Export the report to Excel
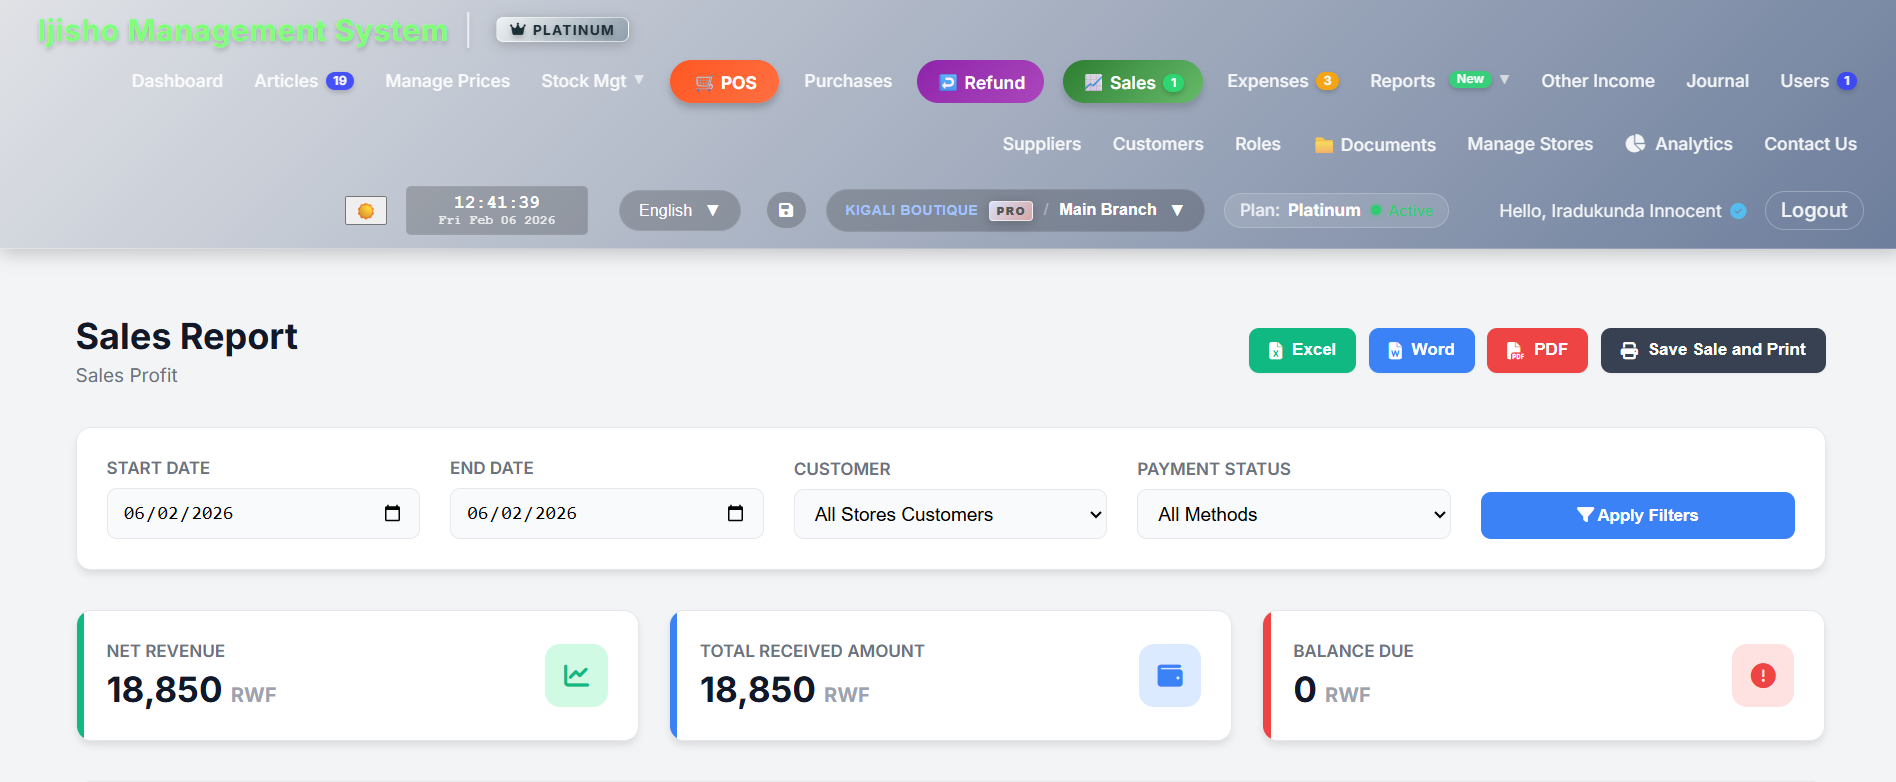 click(x=1302, y=350)
